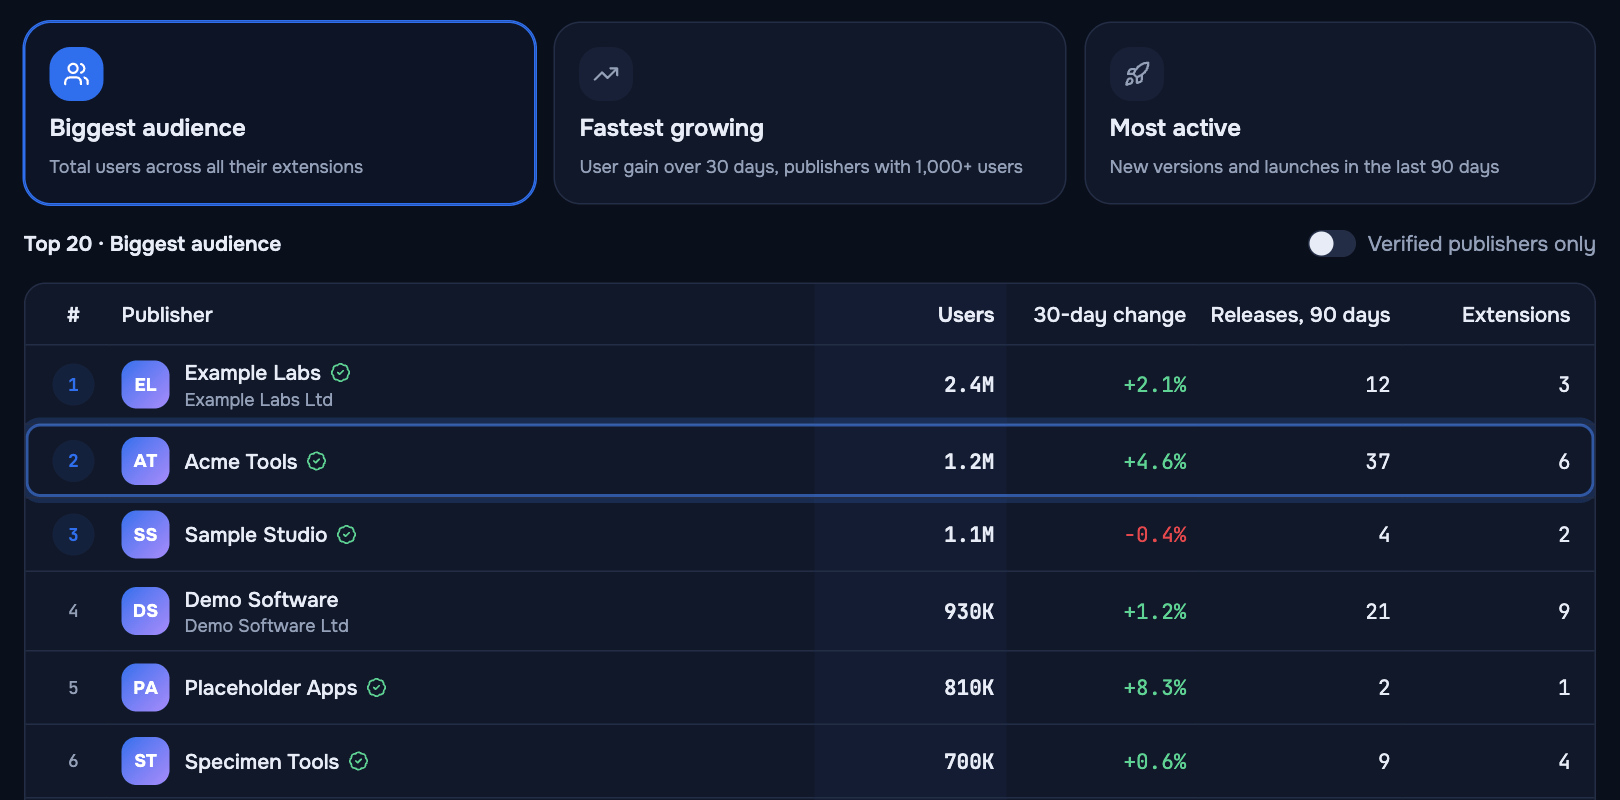1620x800 pixels.
Task: Click the AT avatar for Acme Tools
Action: click(x=145, y=461)
